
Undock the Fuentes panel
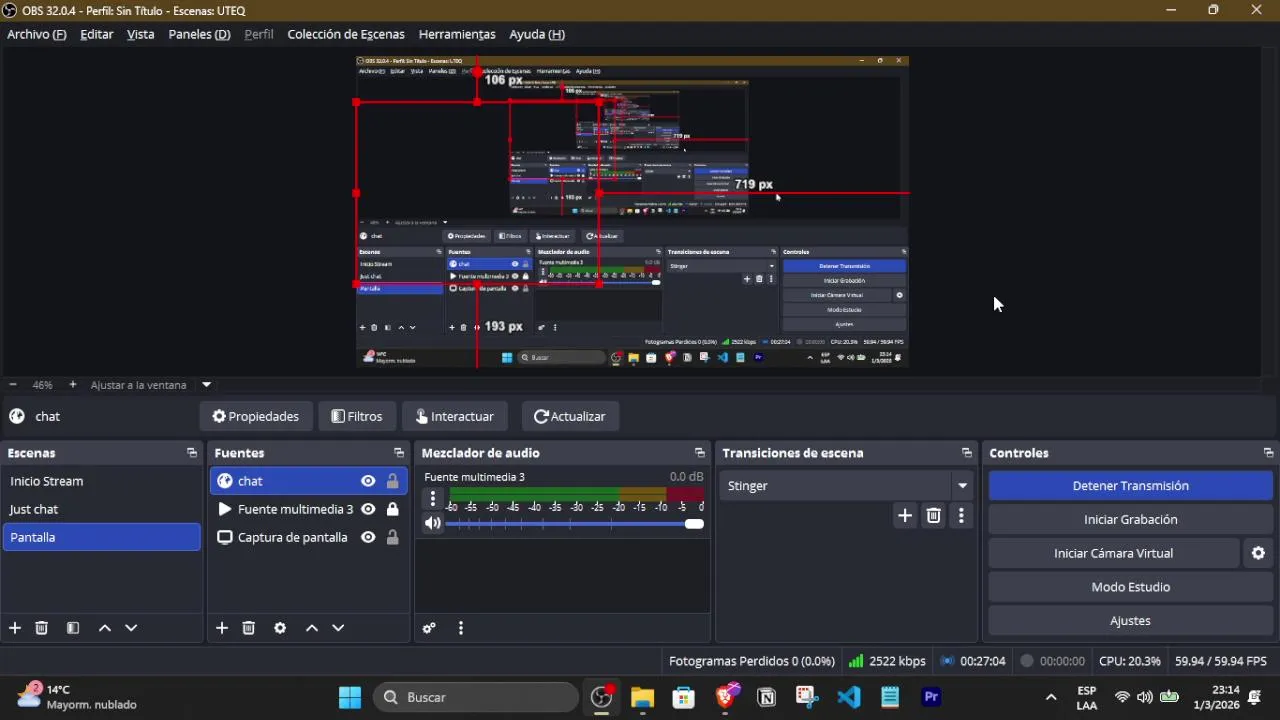coord(399,453)
